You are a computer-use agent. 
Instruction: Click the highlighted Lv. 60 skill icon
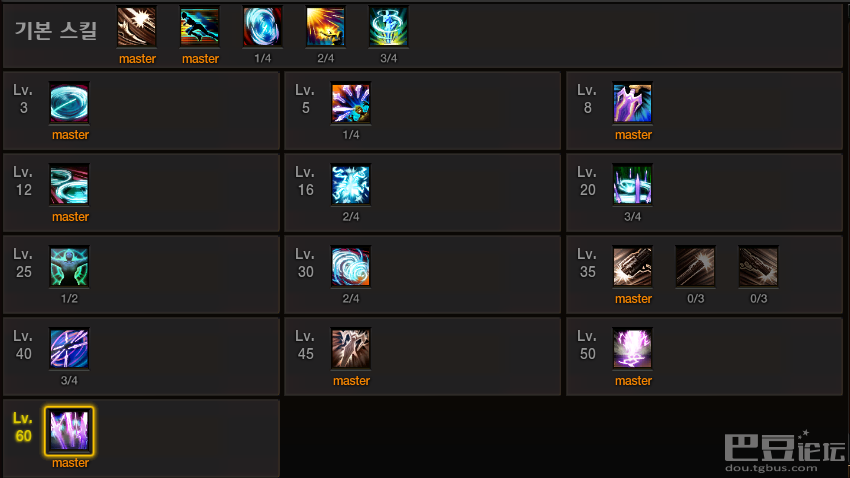[69, 431]
